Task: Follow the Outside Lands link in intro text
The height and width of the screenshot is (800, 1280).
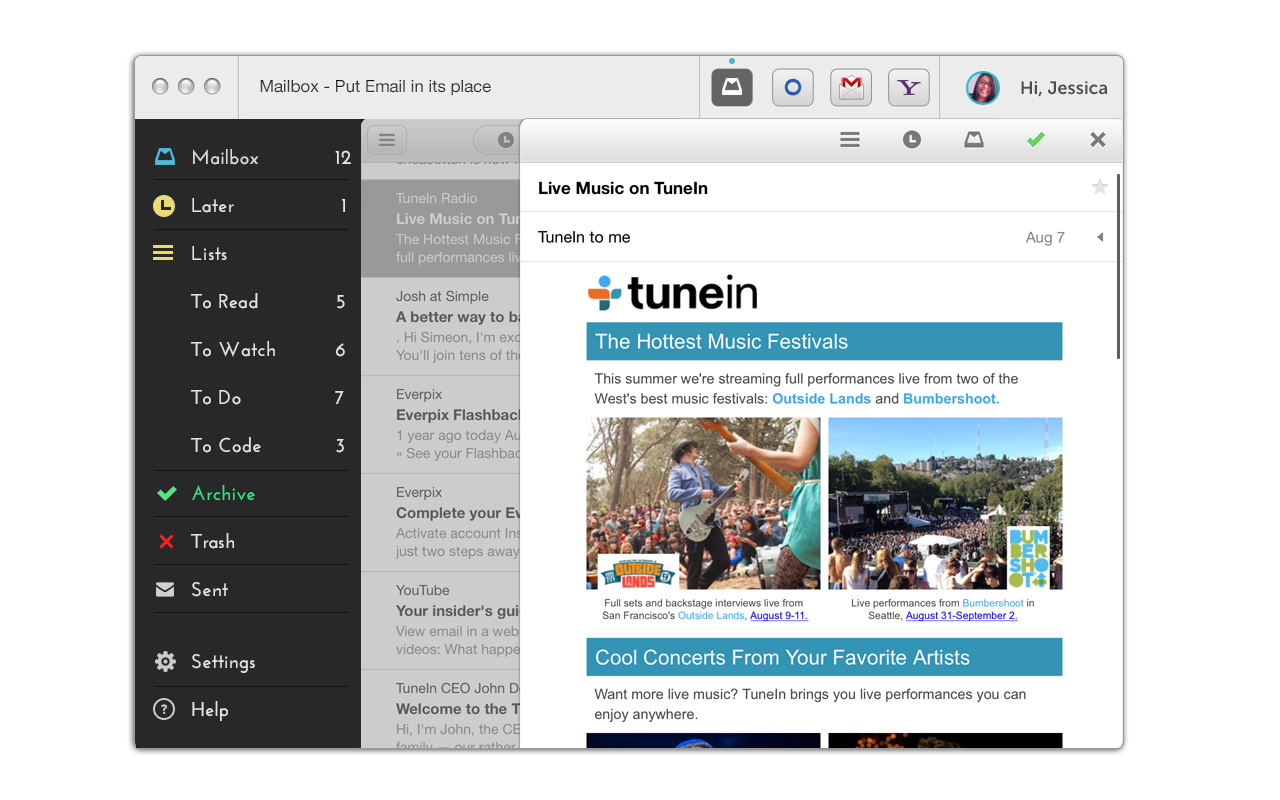Action: [821, 398]
